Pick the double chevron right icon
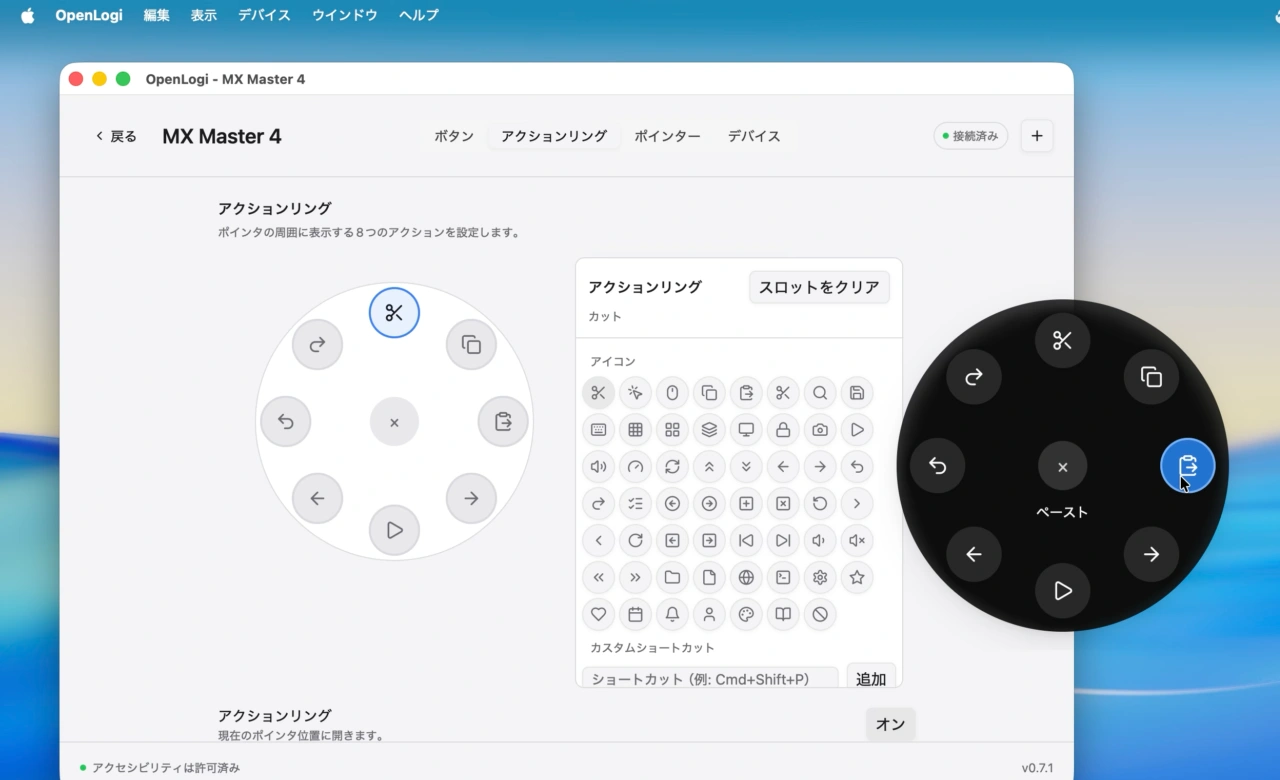 coord(635,578)
